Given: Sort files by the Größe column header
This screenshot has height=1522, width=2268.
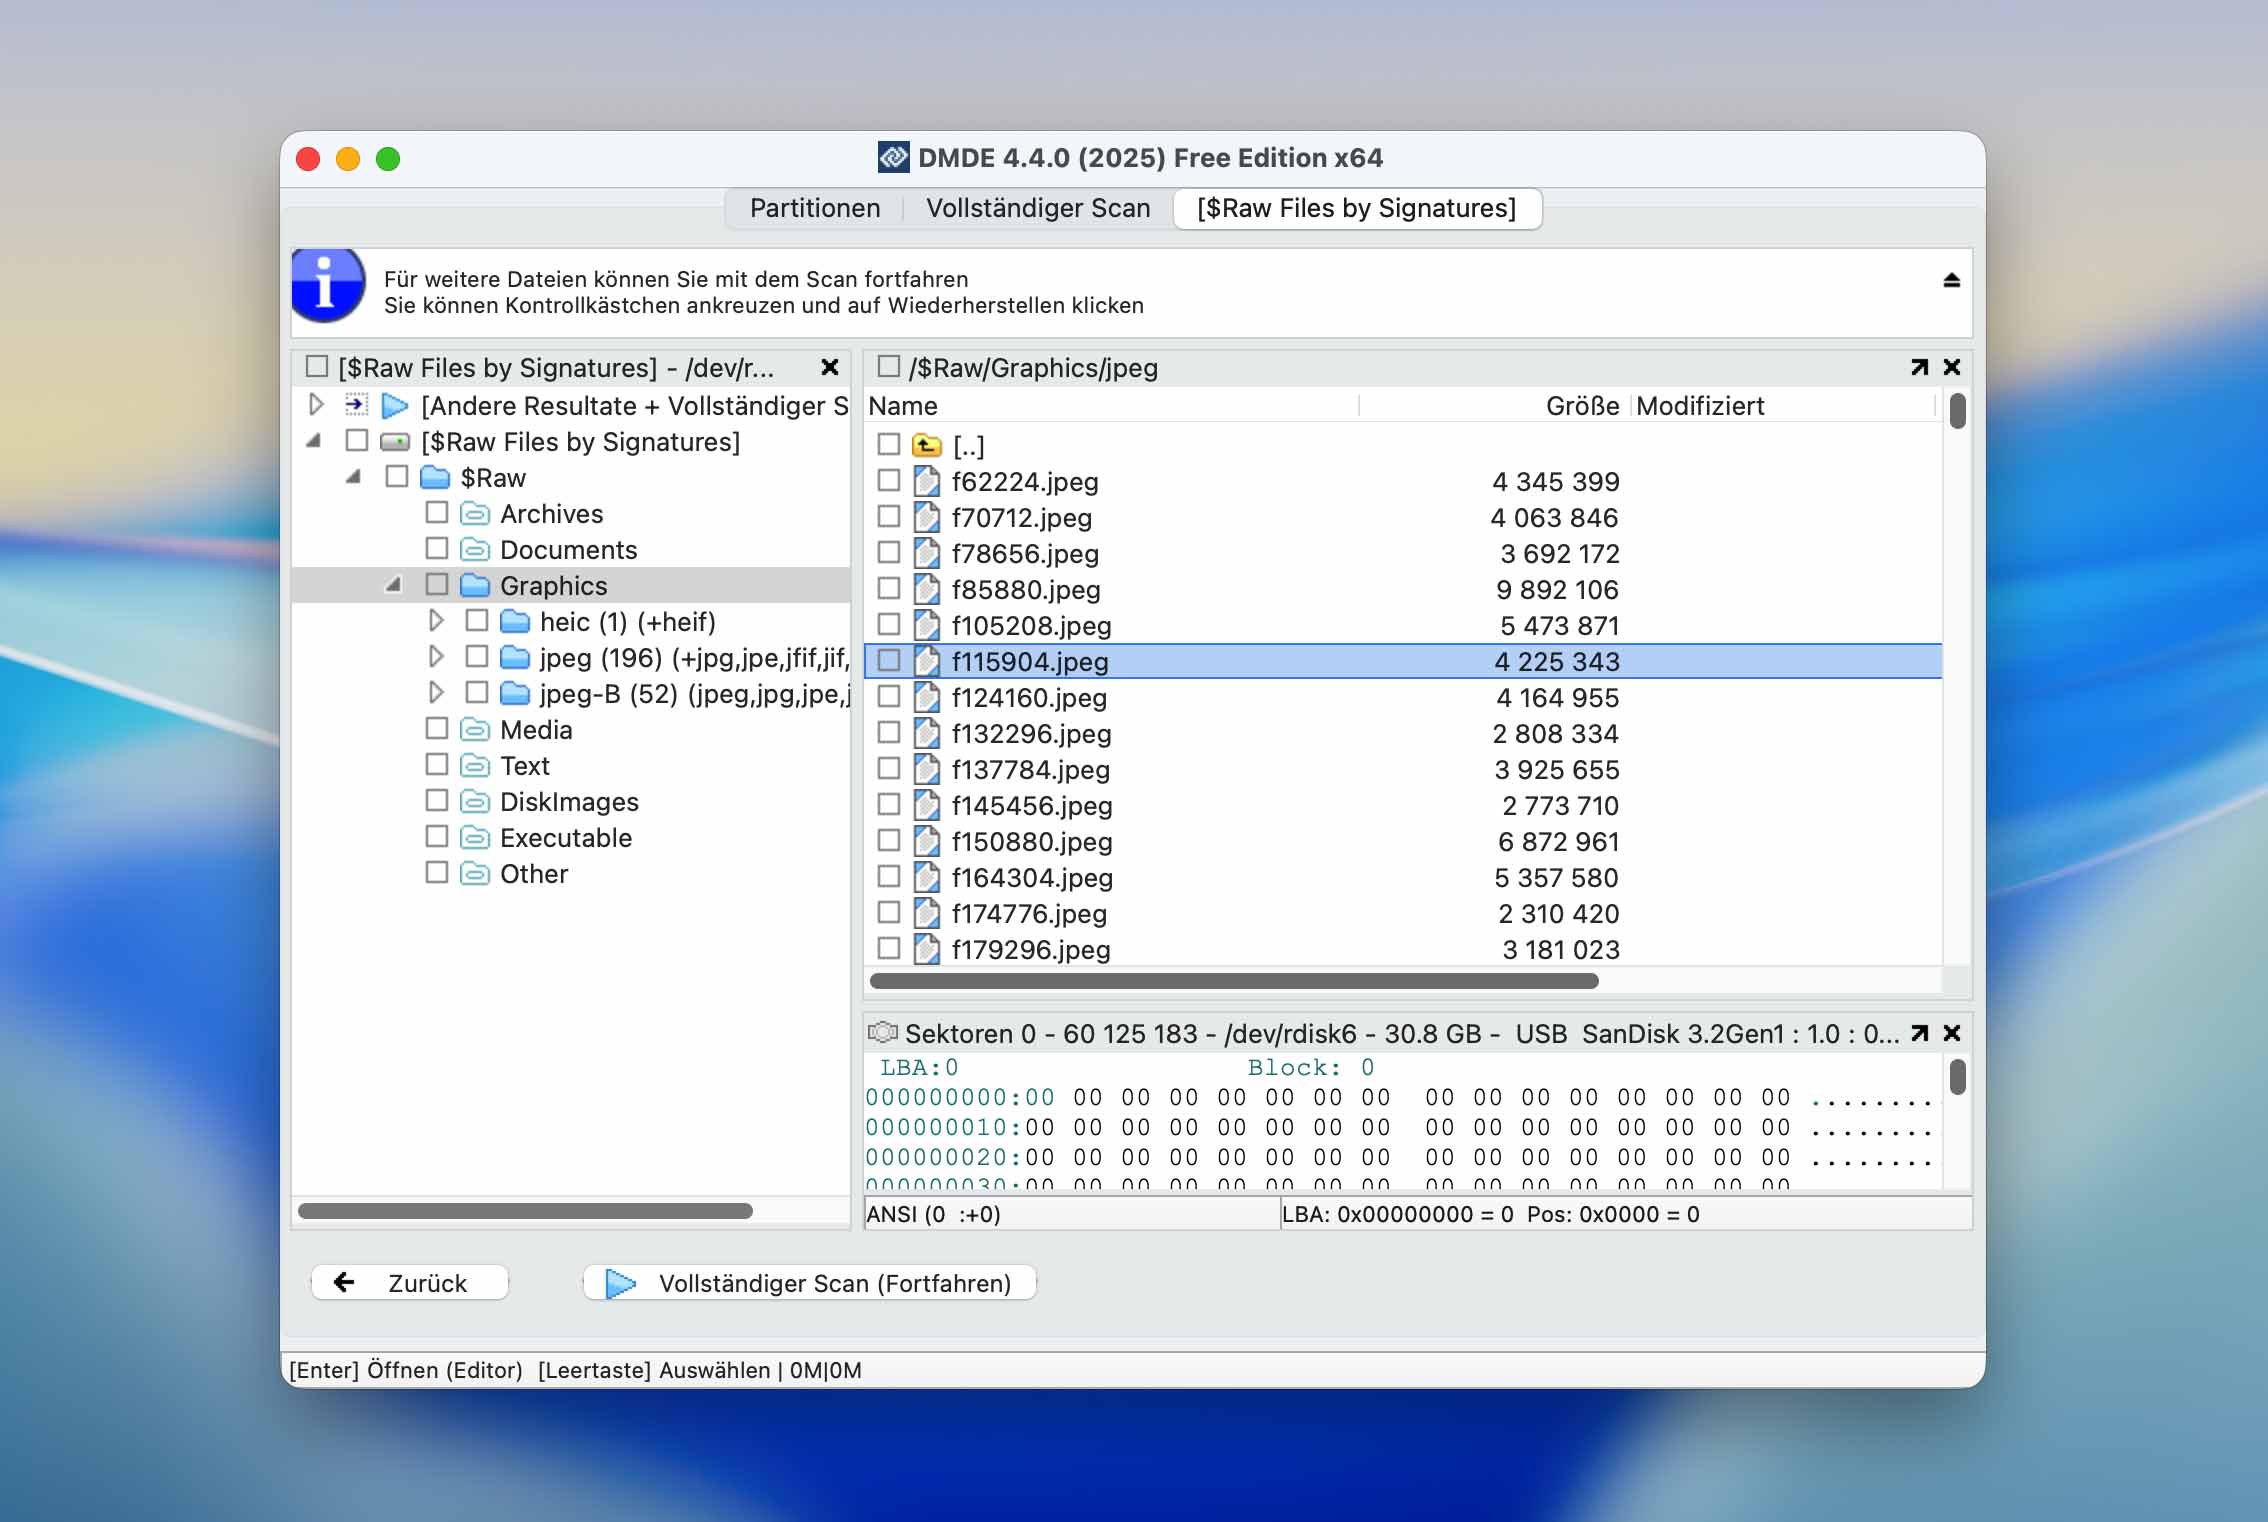Looking at the screenshot, I should 1582,406.
